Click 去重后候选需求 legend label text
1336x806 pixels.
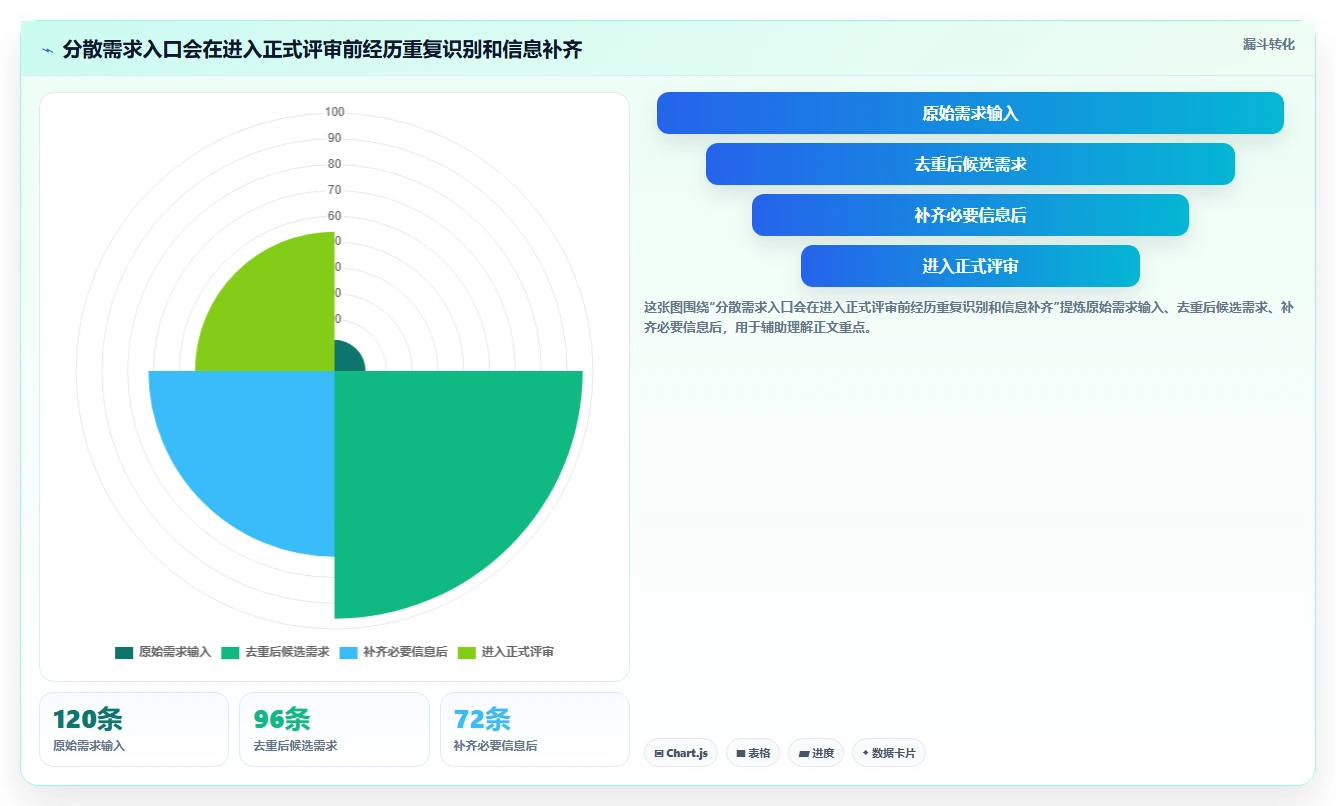[x=287, y=652]
